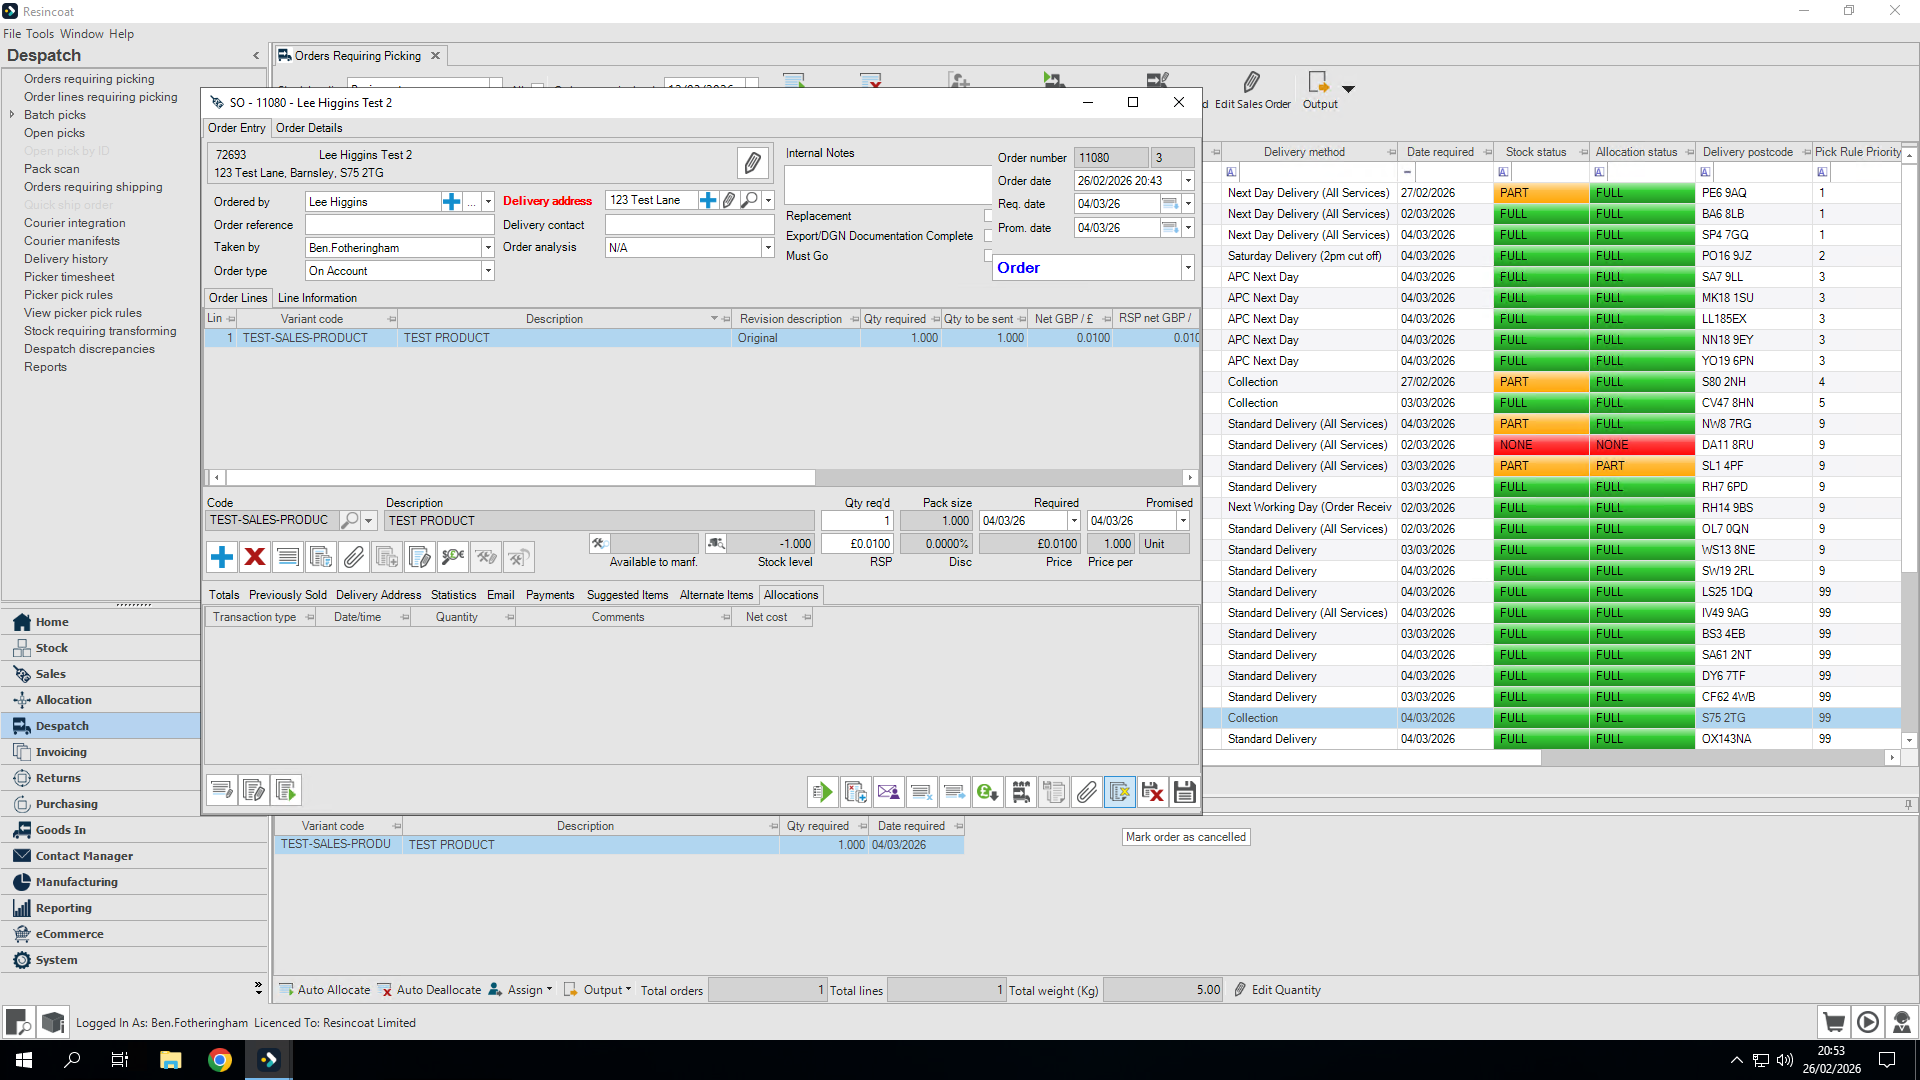Tick Export/DGN Documentation Complete checkbox
The width and height of the screenshot is (1920, 1080).
[x=988, y=236]
